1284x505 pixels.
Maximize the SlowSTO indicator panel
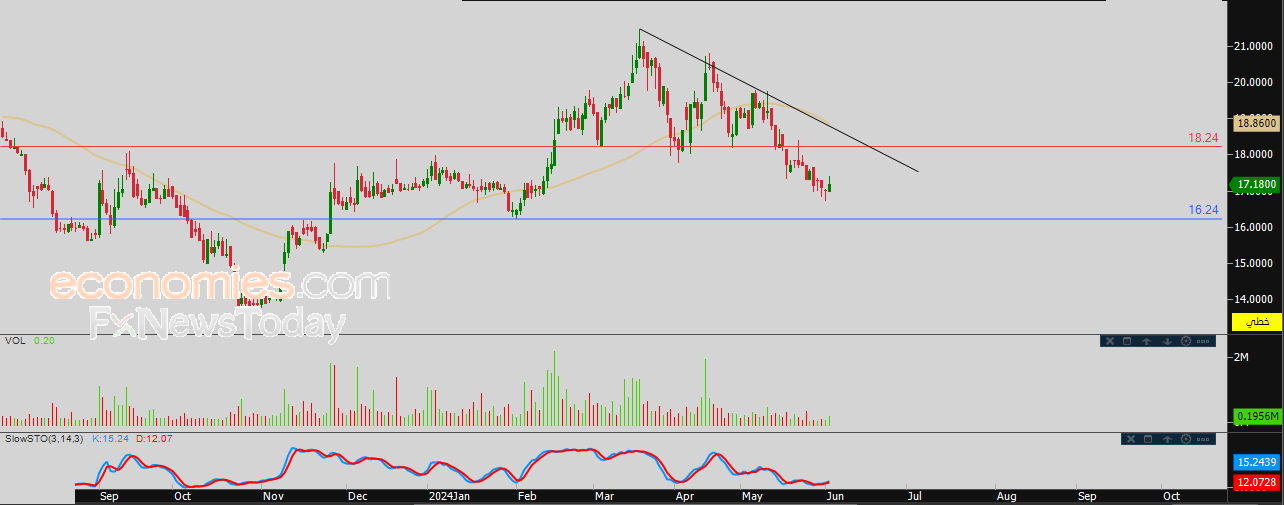(1148, 439)
